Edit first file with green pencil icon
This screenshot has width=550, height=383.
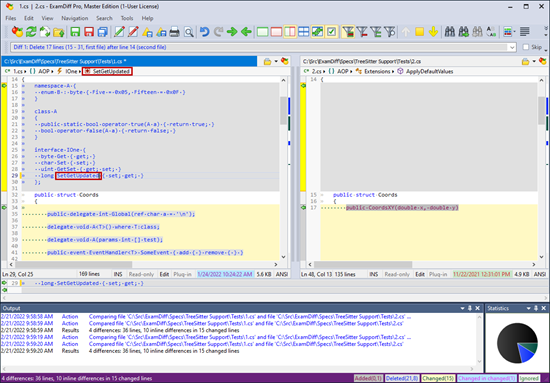(119, 32)
